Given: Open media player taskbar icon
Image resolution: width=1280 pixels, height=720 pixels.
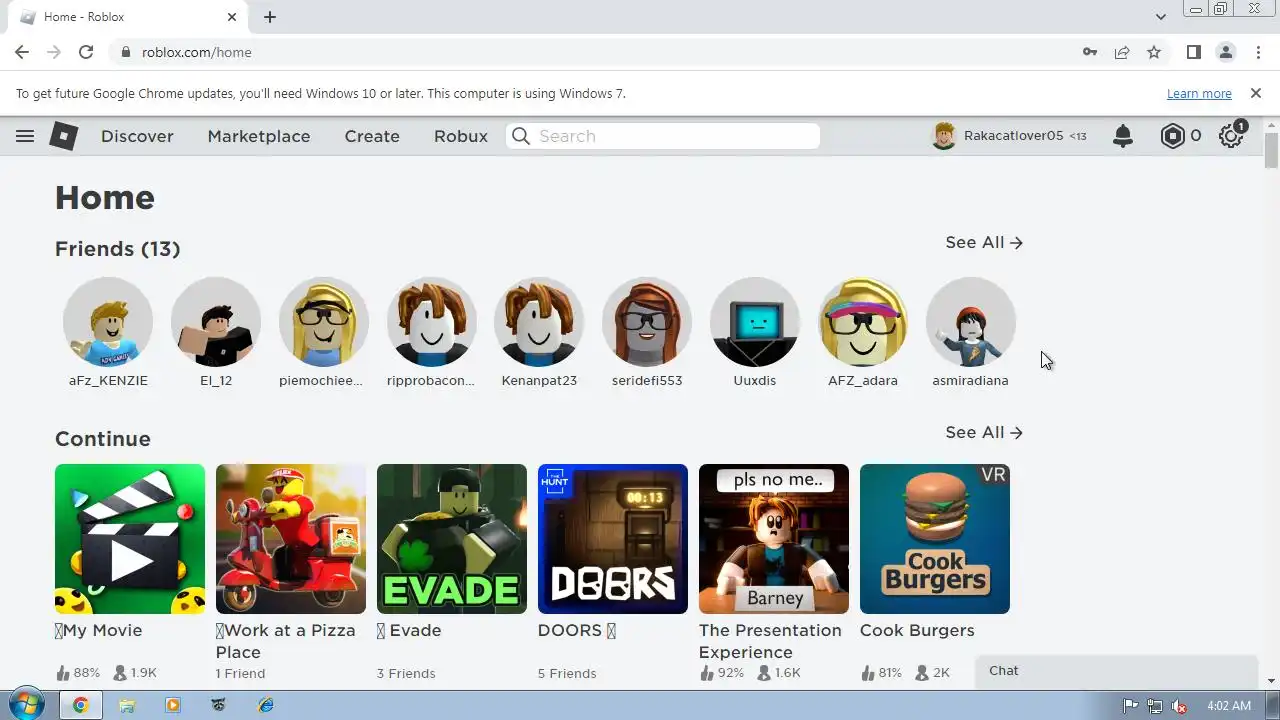Looking at the screenshot, I should [173, 705].
